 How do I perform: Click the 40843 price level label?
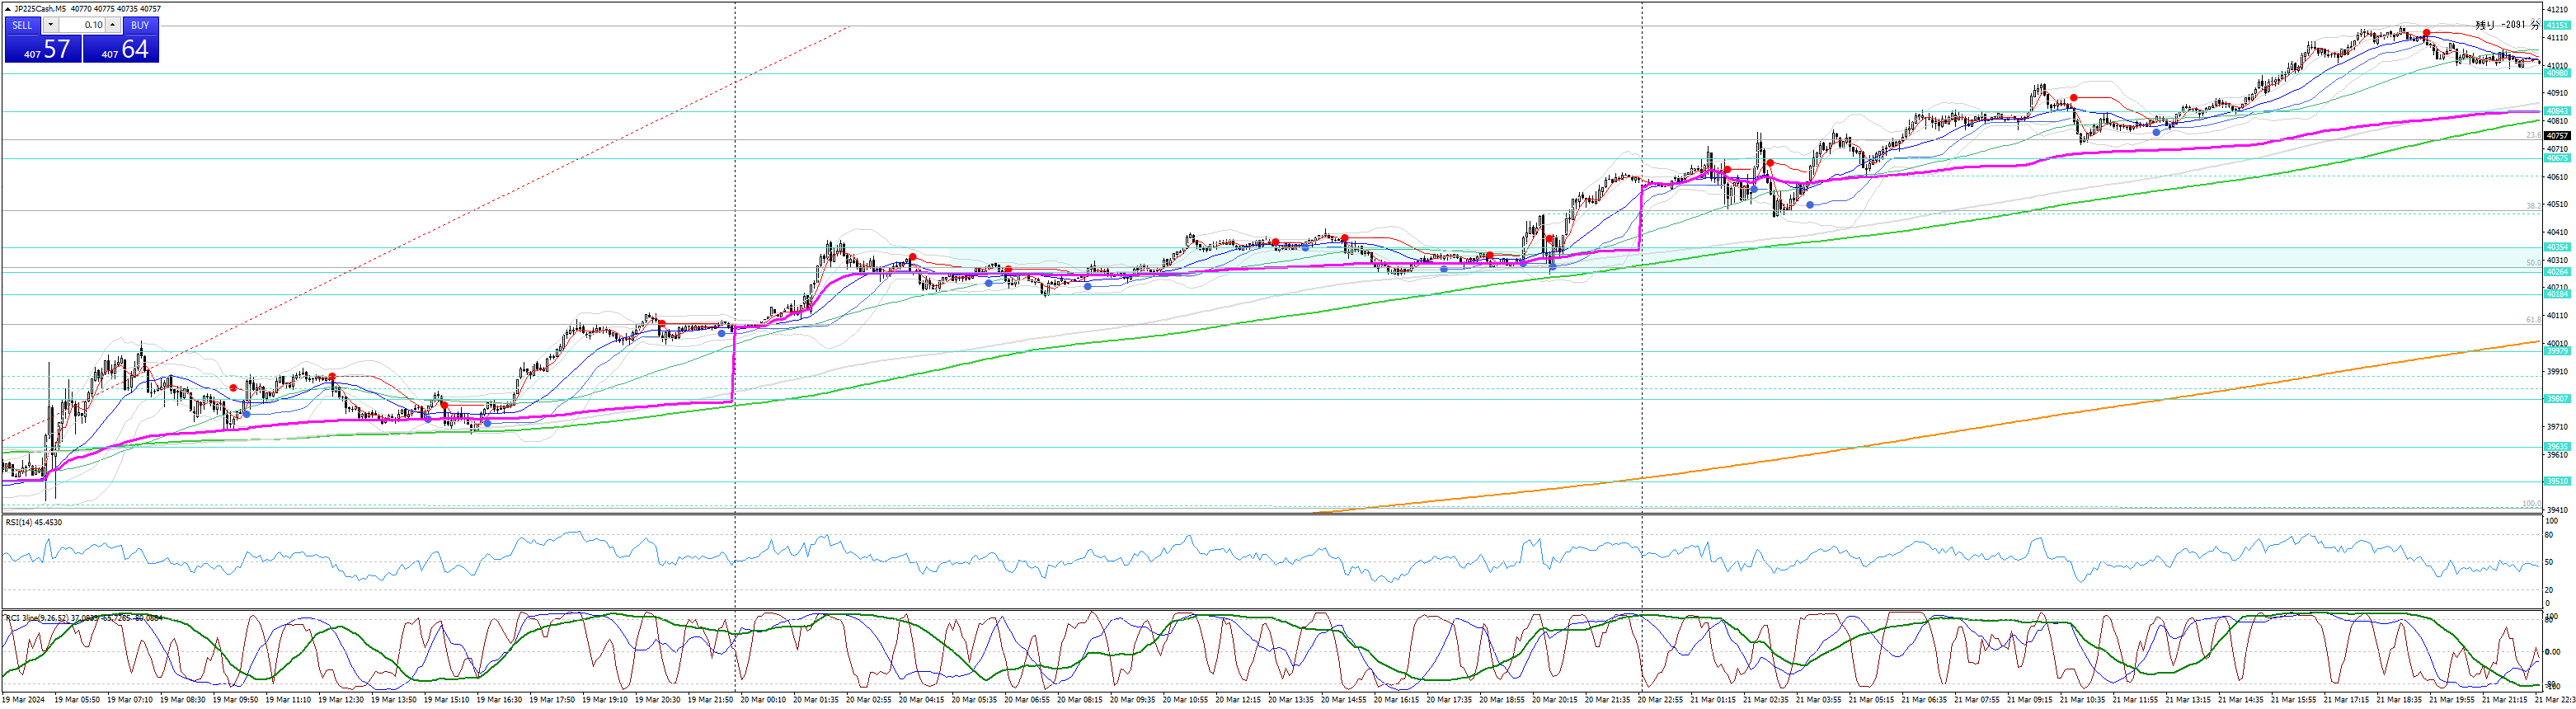pyautogui.click(x=2557, y=111)
